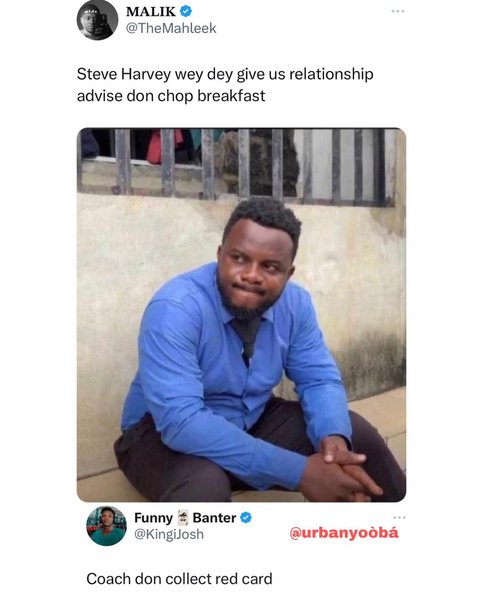This screenshot has width=482, height=600.
Task: Click the red @urbanyoòbá watermark
Action: pyautogui.click(x=344, y=533)
